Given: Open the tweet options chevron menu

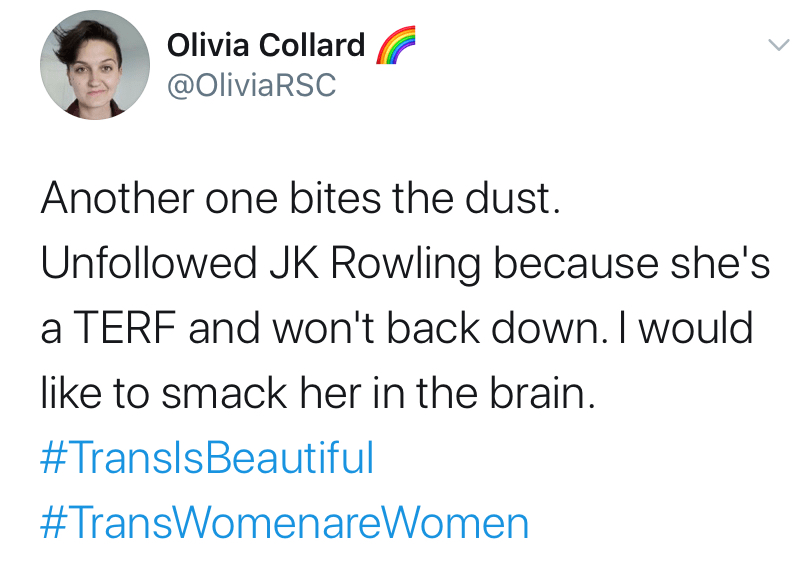Looking at the screenshot, I should [778, 46].
